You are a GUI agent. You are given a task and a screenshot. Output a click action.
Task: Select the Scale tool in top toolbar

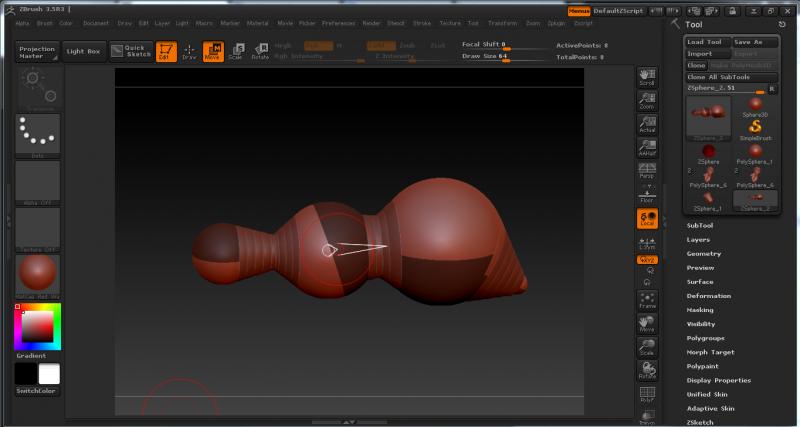click(x=236, y=51)
